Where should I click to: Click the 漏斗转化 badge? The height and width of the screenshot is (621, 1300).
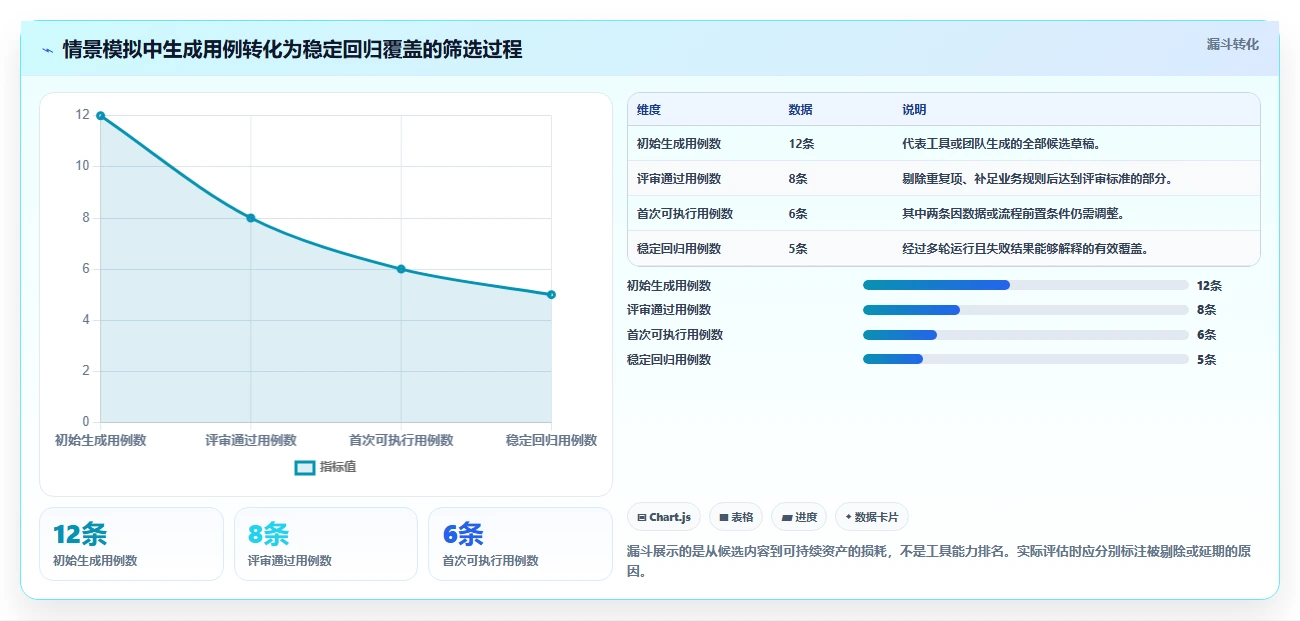[1232, 45]
